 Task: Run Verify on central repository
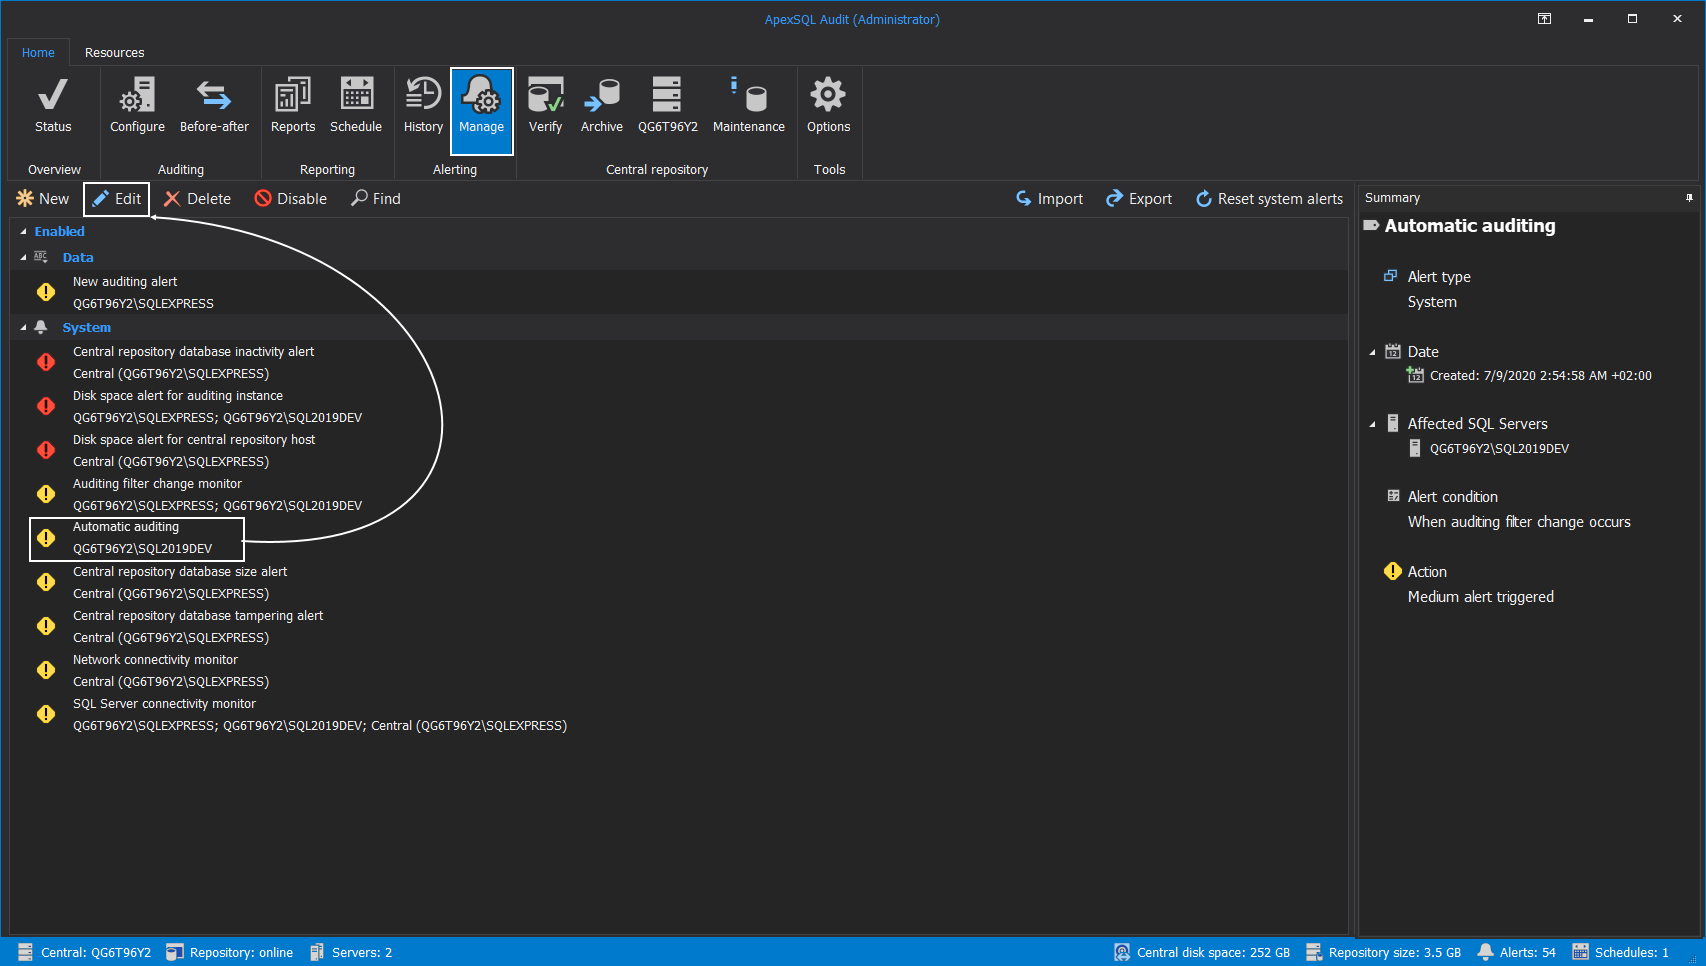545,106
